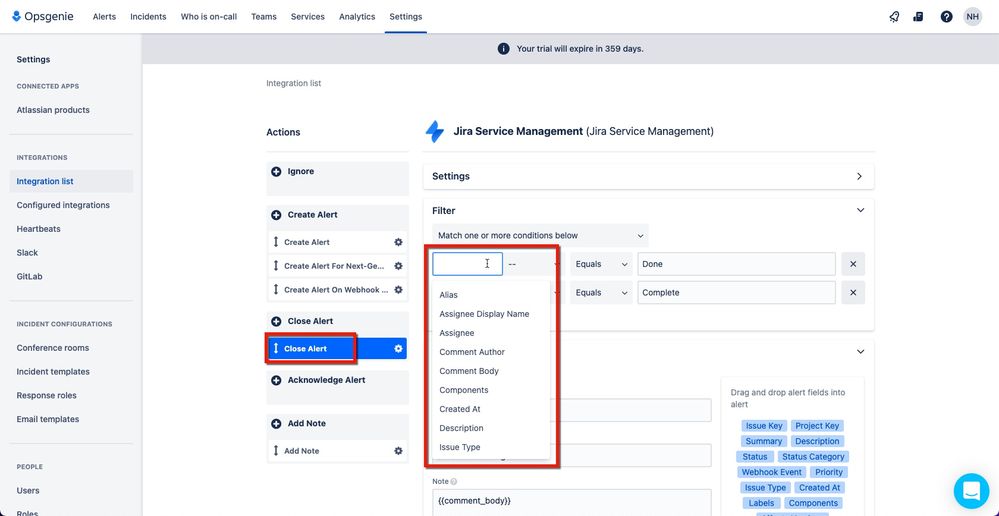Image resolution: width=999 pixels, height=516 pixels.
Task: Open the NH user avatar menu
Action: click(972, 17)
